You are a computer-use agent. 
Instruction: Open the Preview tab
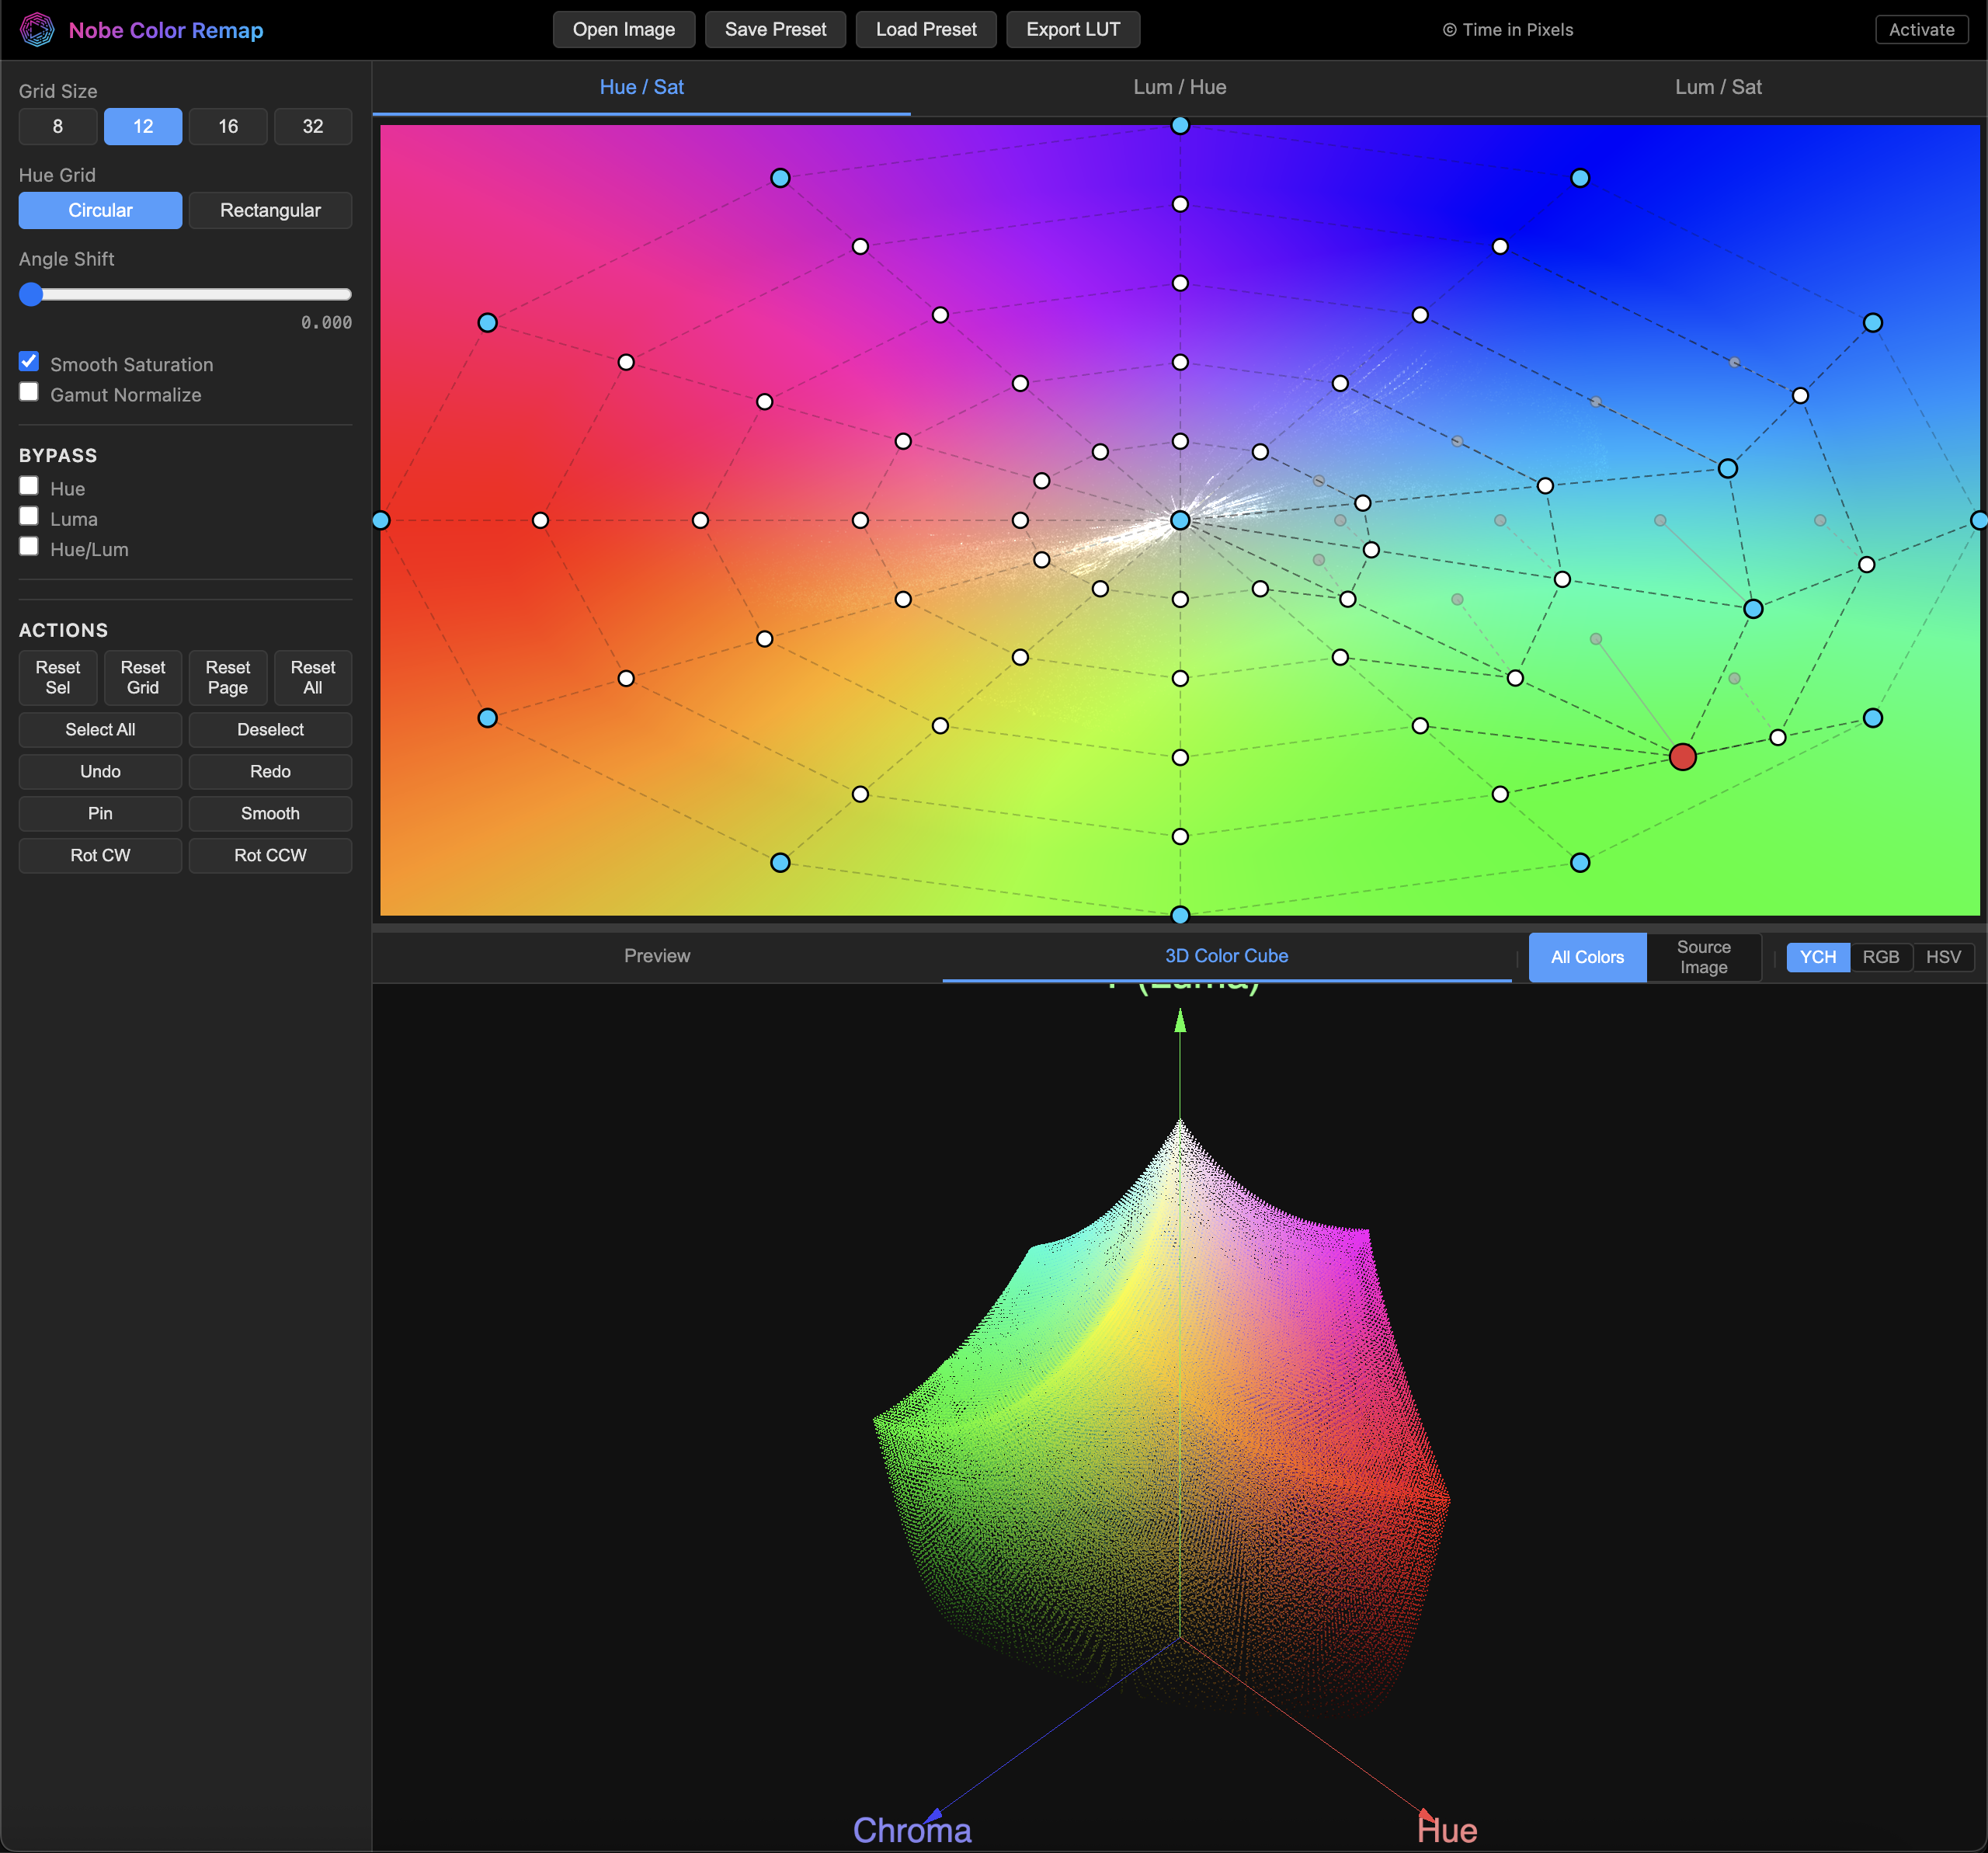657,955
